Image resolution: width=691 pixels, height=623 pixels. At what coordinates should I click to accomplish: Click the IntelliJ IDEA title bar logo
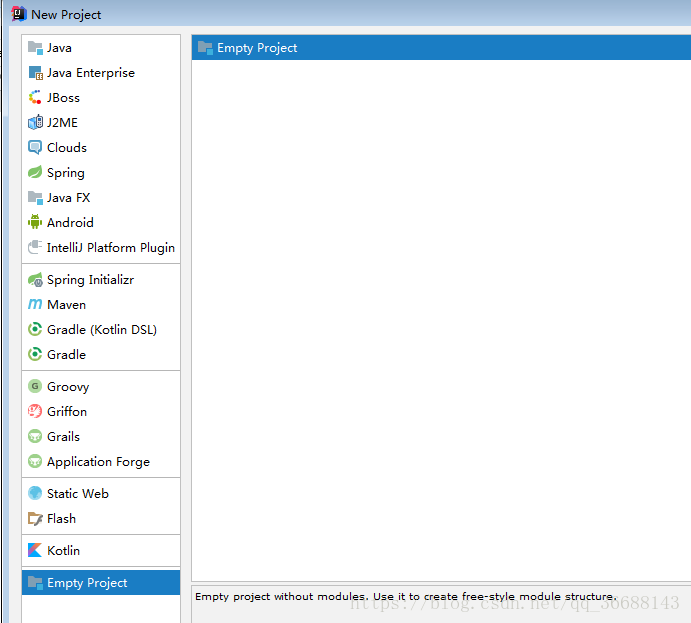19,14
